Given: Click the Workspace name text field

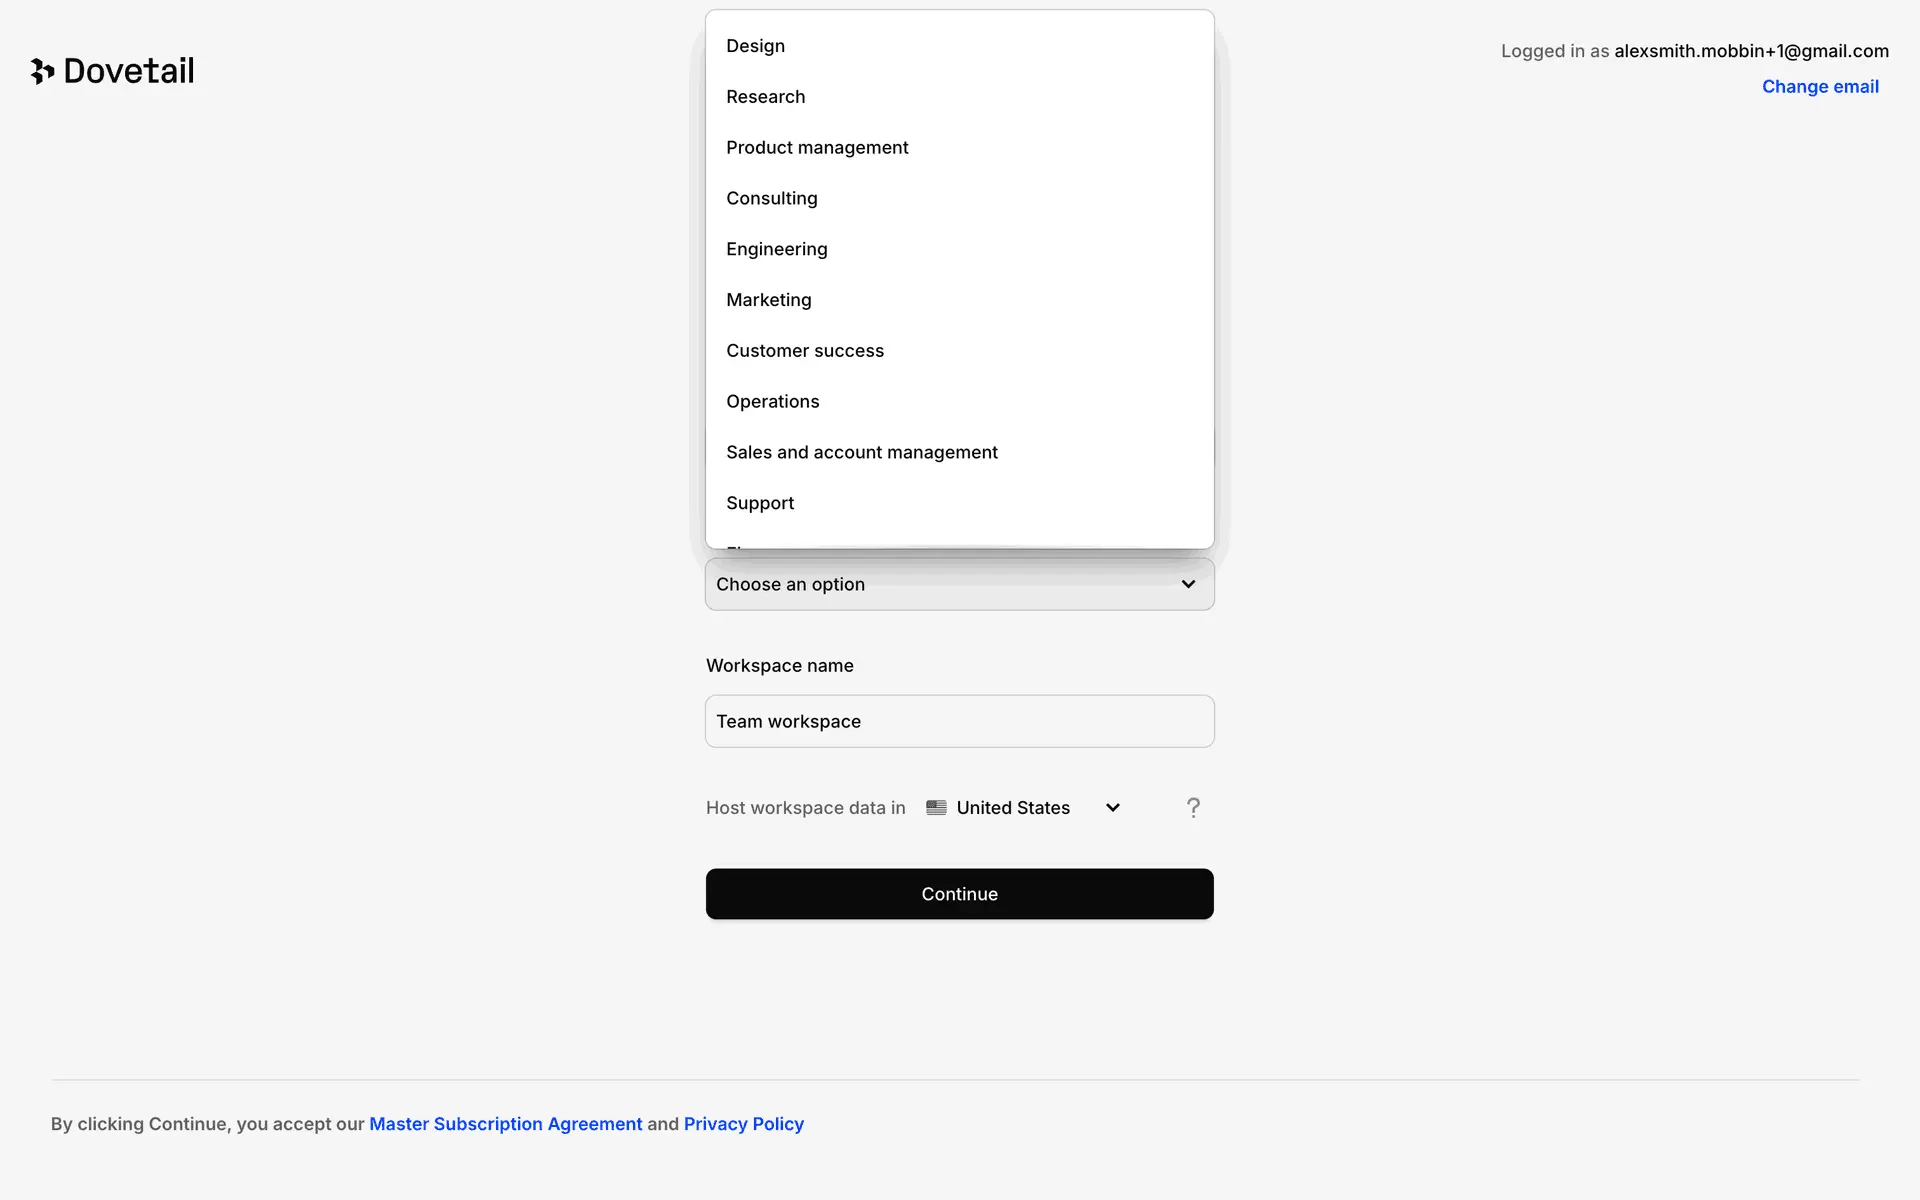Looking at the screenshot, I should [960, 721].
